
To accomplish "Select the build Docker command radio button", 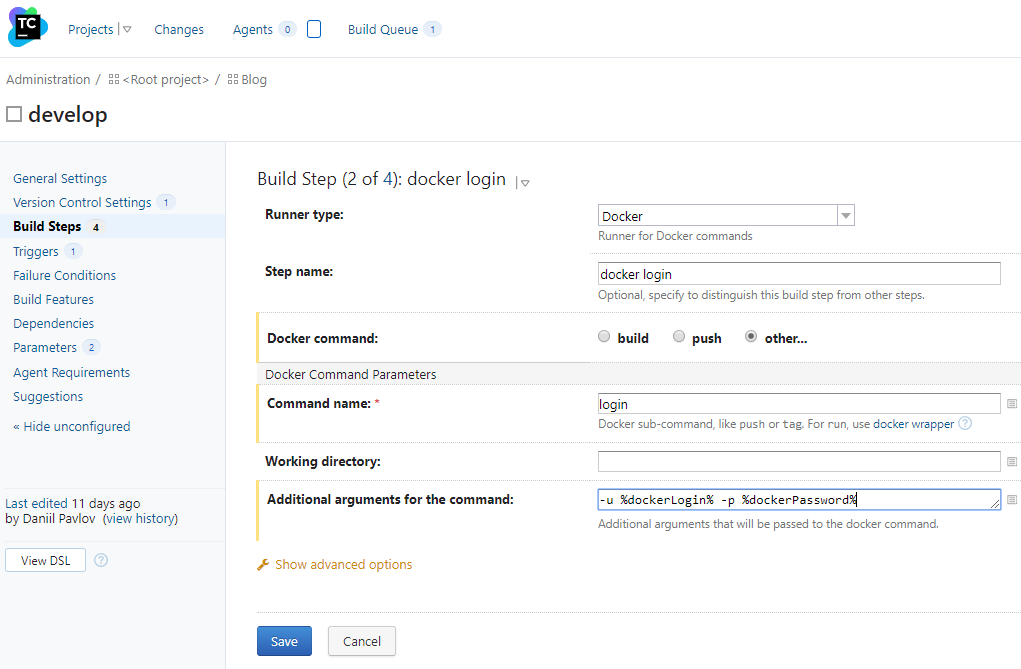I will 603,337.
